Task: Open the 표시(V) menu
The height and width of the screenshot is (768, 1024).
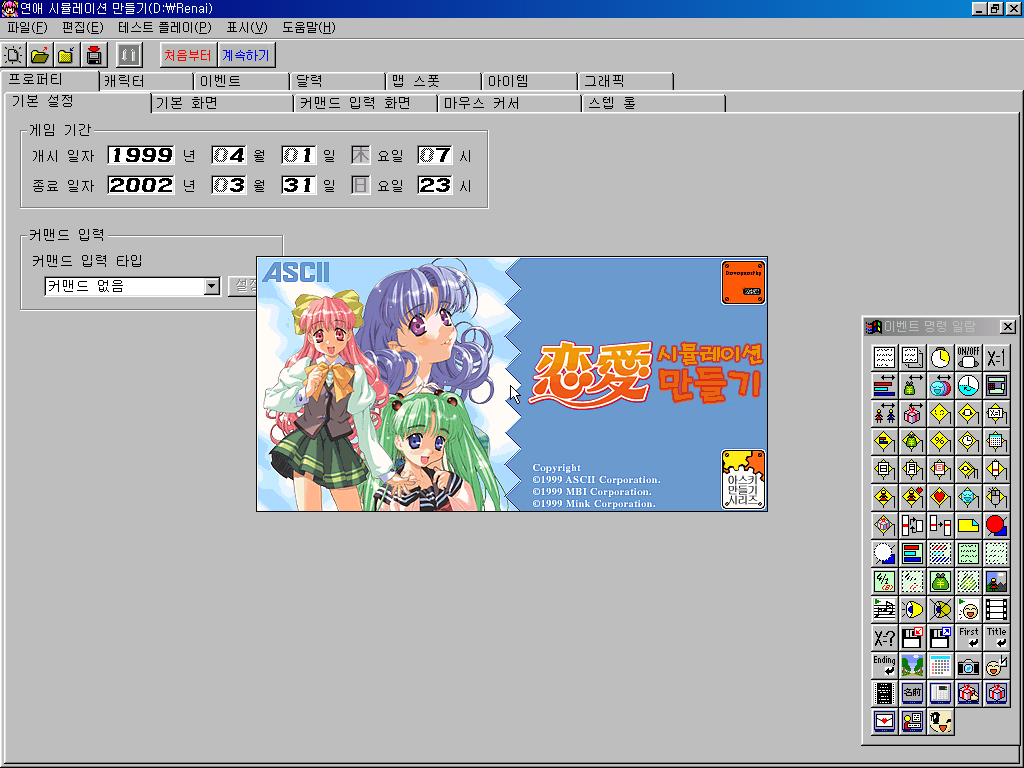Action: point(247,27)
